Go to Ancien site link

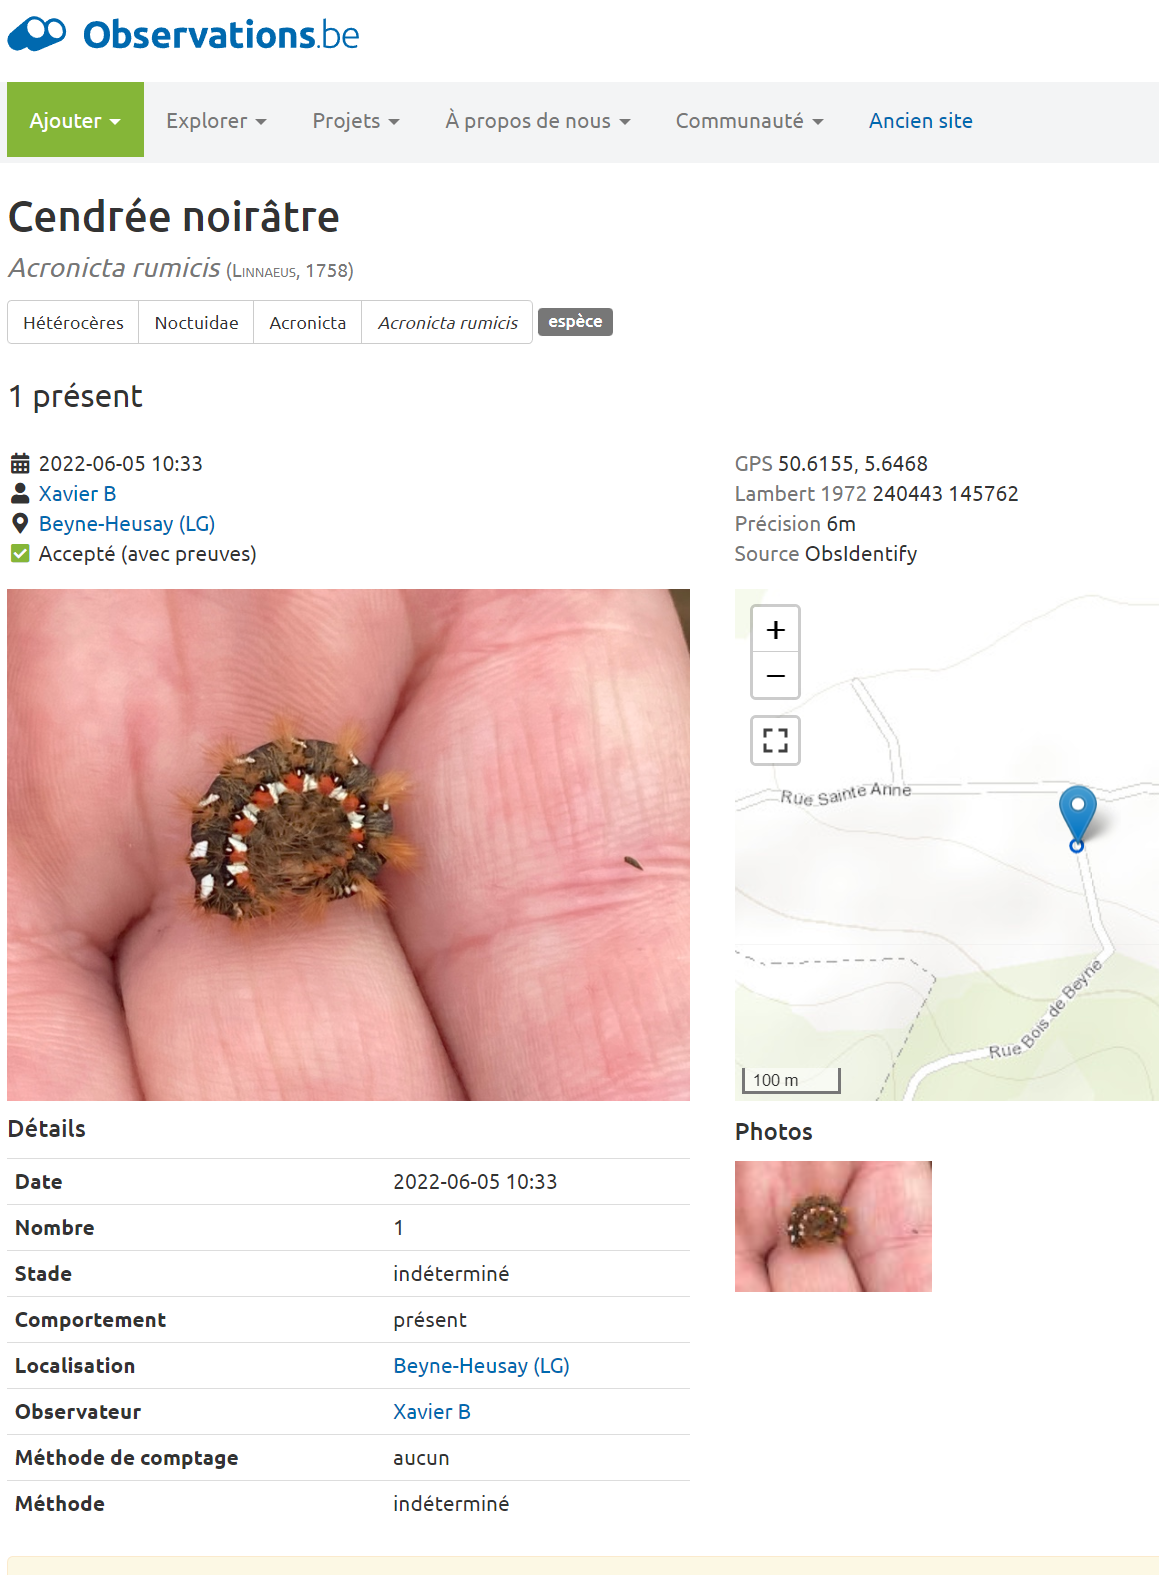click(x=921, y=120)
